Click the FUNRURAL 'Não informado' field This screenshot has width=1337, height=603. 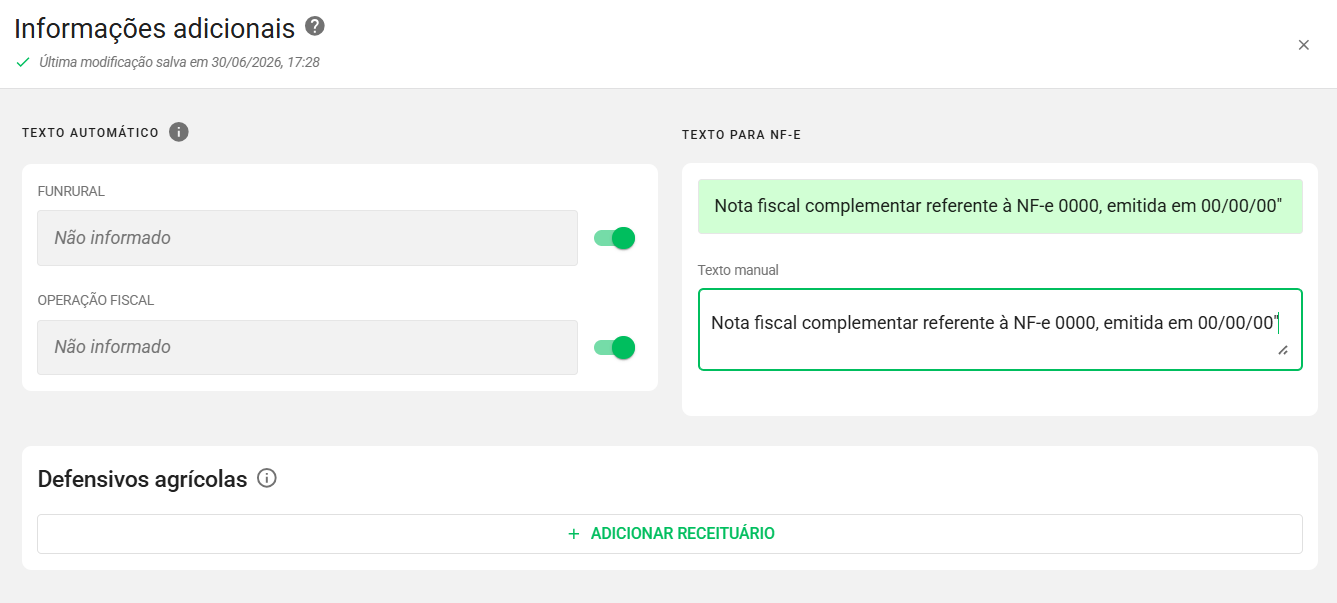pyautogui.click(x=307, y=238)
